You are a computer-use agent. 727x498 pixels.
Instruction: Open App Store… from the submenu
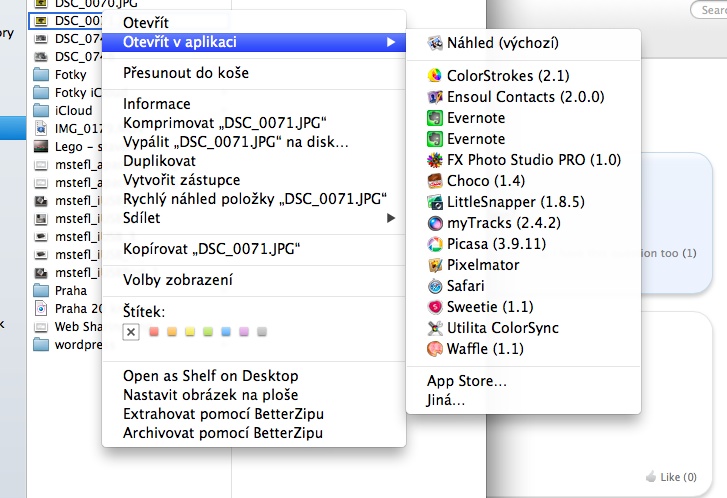(x=467, y=380)
